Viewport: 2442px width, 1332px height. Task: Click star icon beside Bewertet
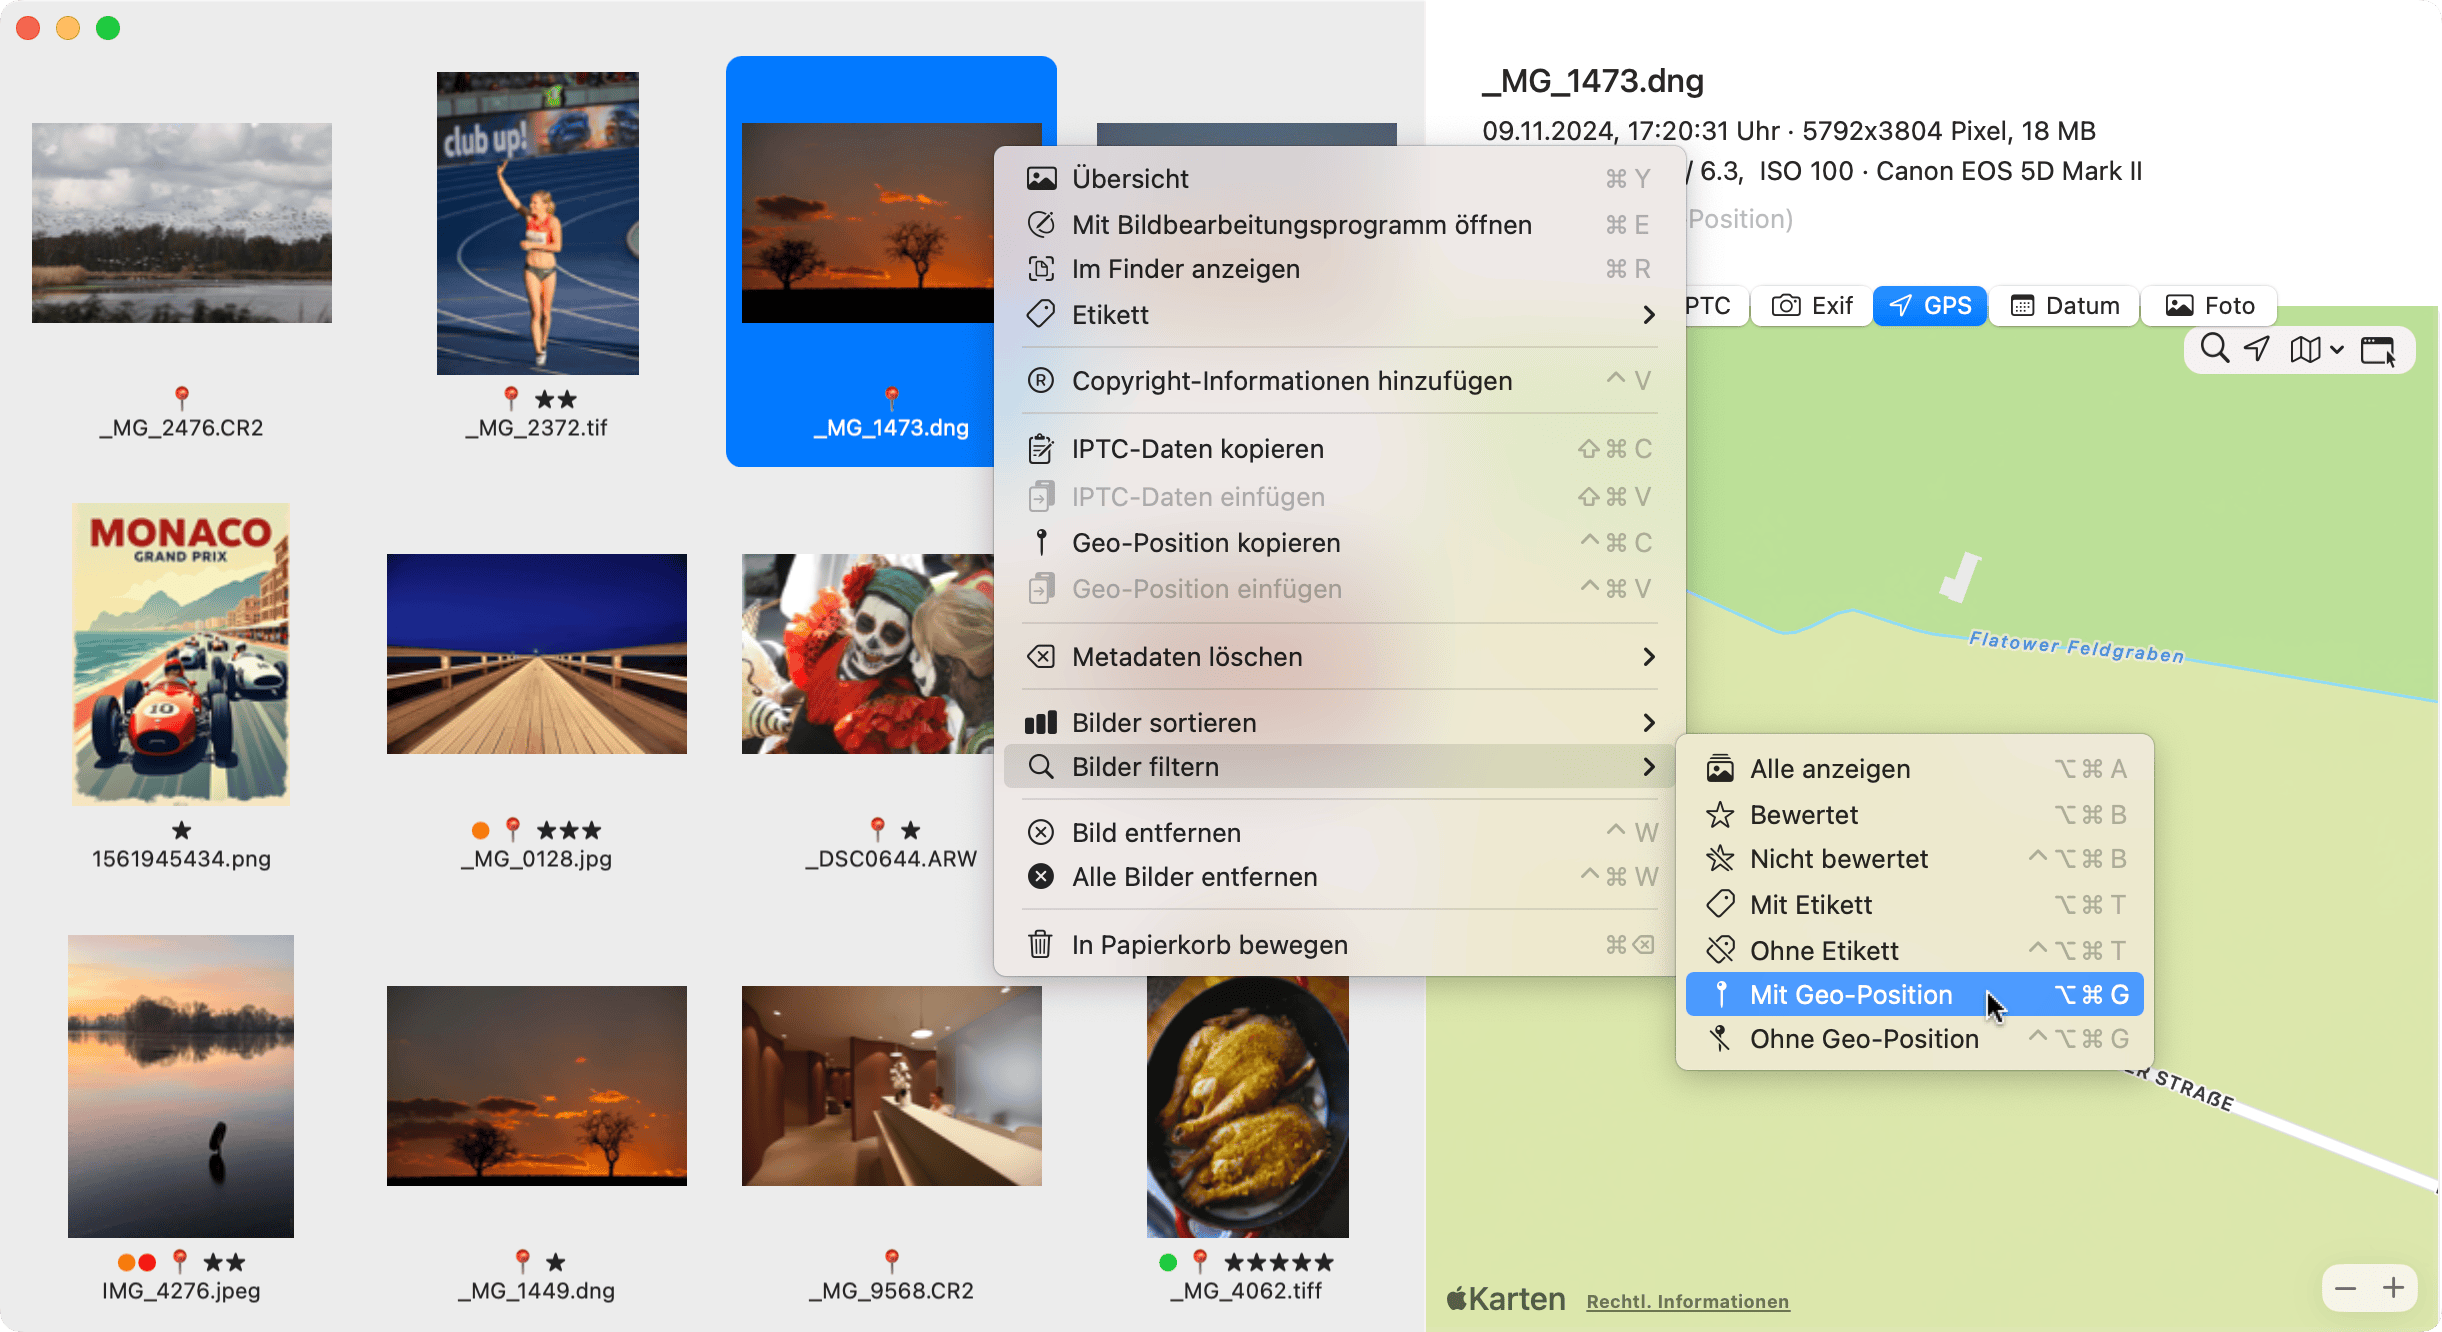coord(1720,815)
